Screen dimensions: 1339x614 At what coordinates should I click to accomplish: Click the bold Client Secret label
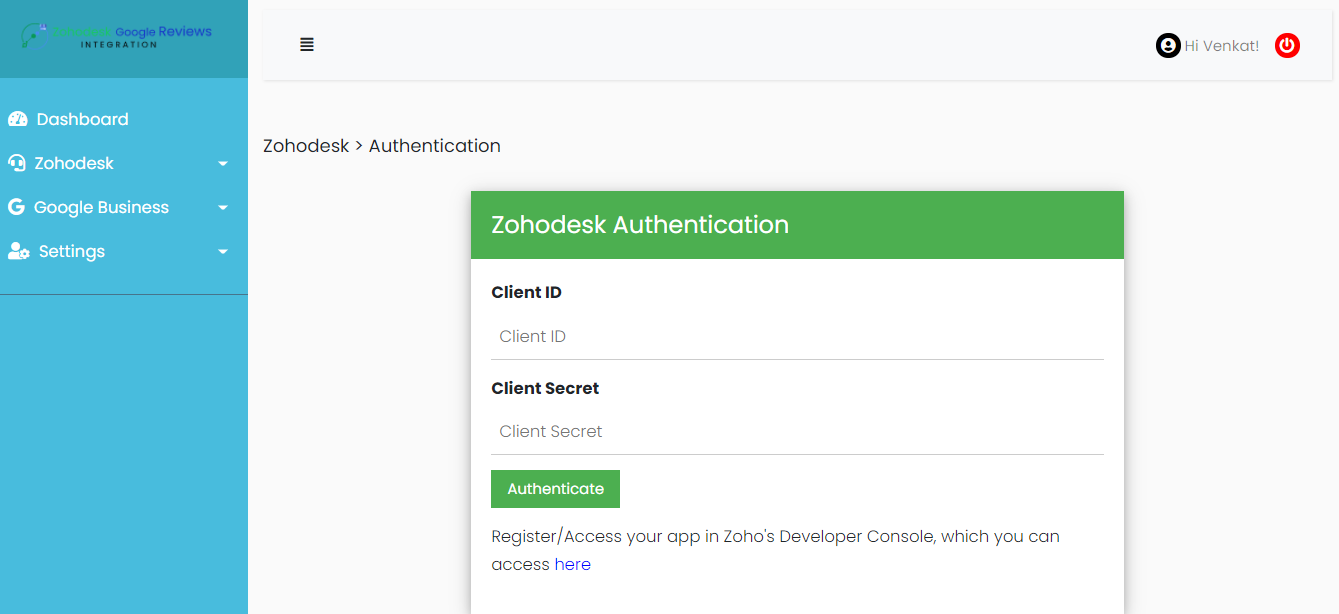tap(545, 388)
